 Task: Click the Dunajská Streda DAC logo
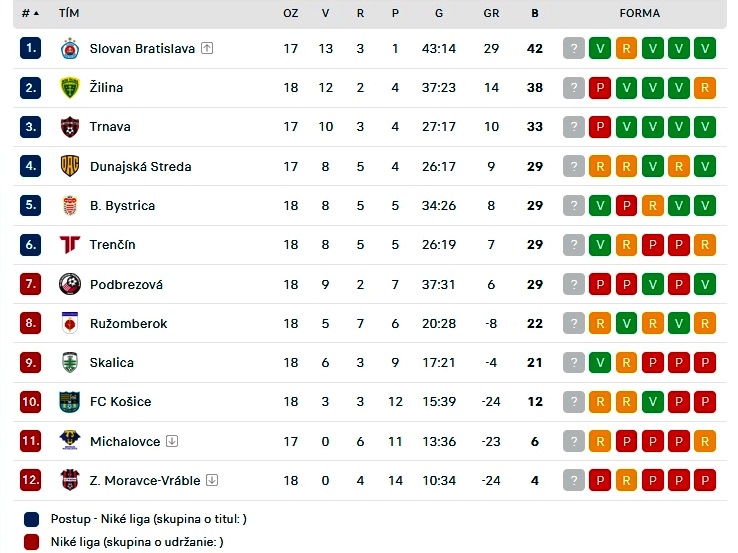(70, 166)
